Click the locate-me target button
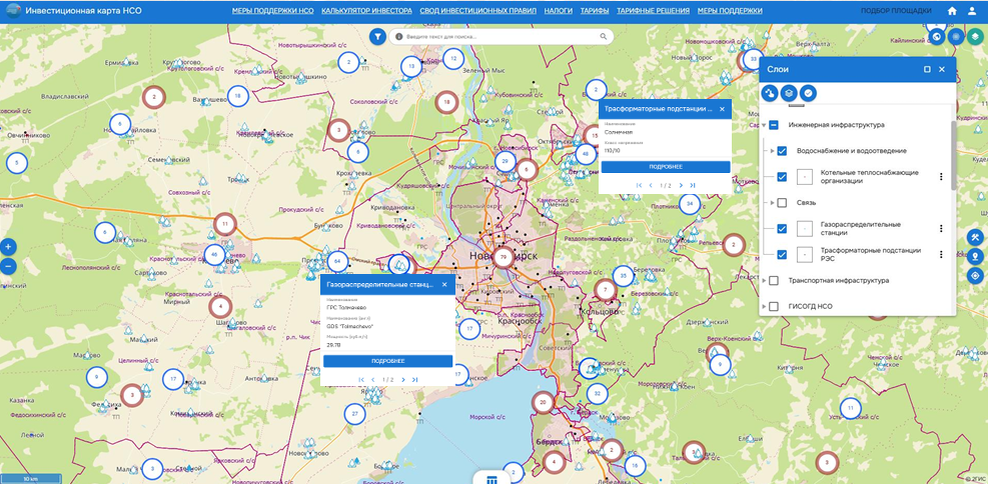This screenshot has height=484, width=988. [x=975, y=276]
